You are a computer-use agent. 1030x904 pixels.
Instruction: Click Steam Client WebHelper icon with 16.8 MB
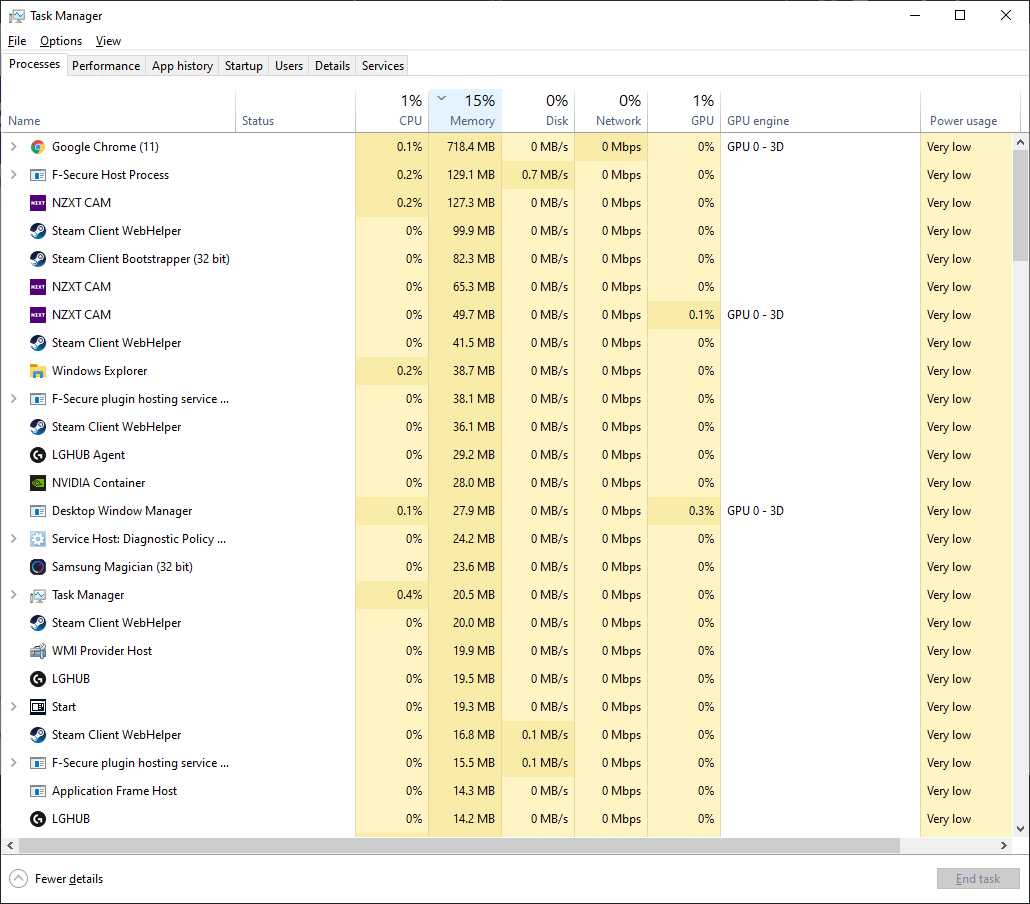[38, 735]
